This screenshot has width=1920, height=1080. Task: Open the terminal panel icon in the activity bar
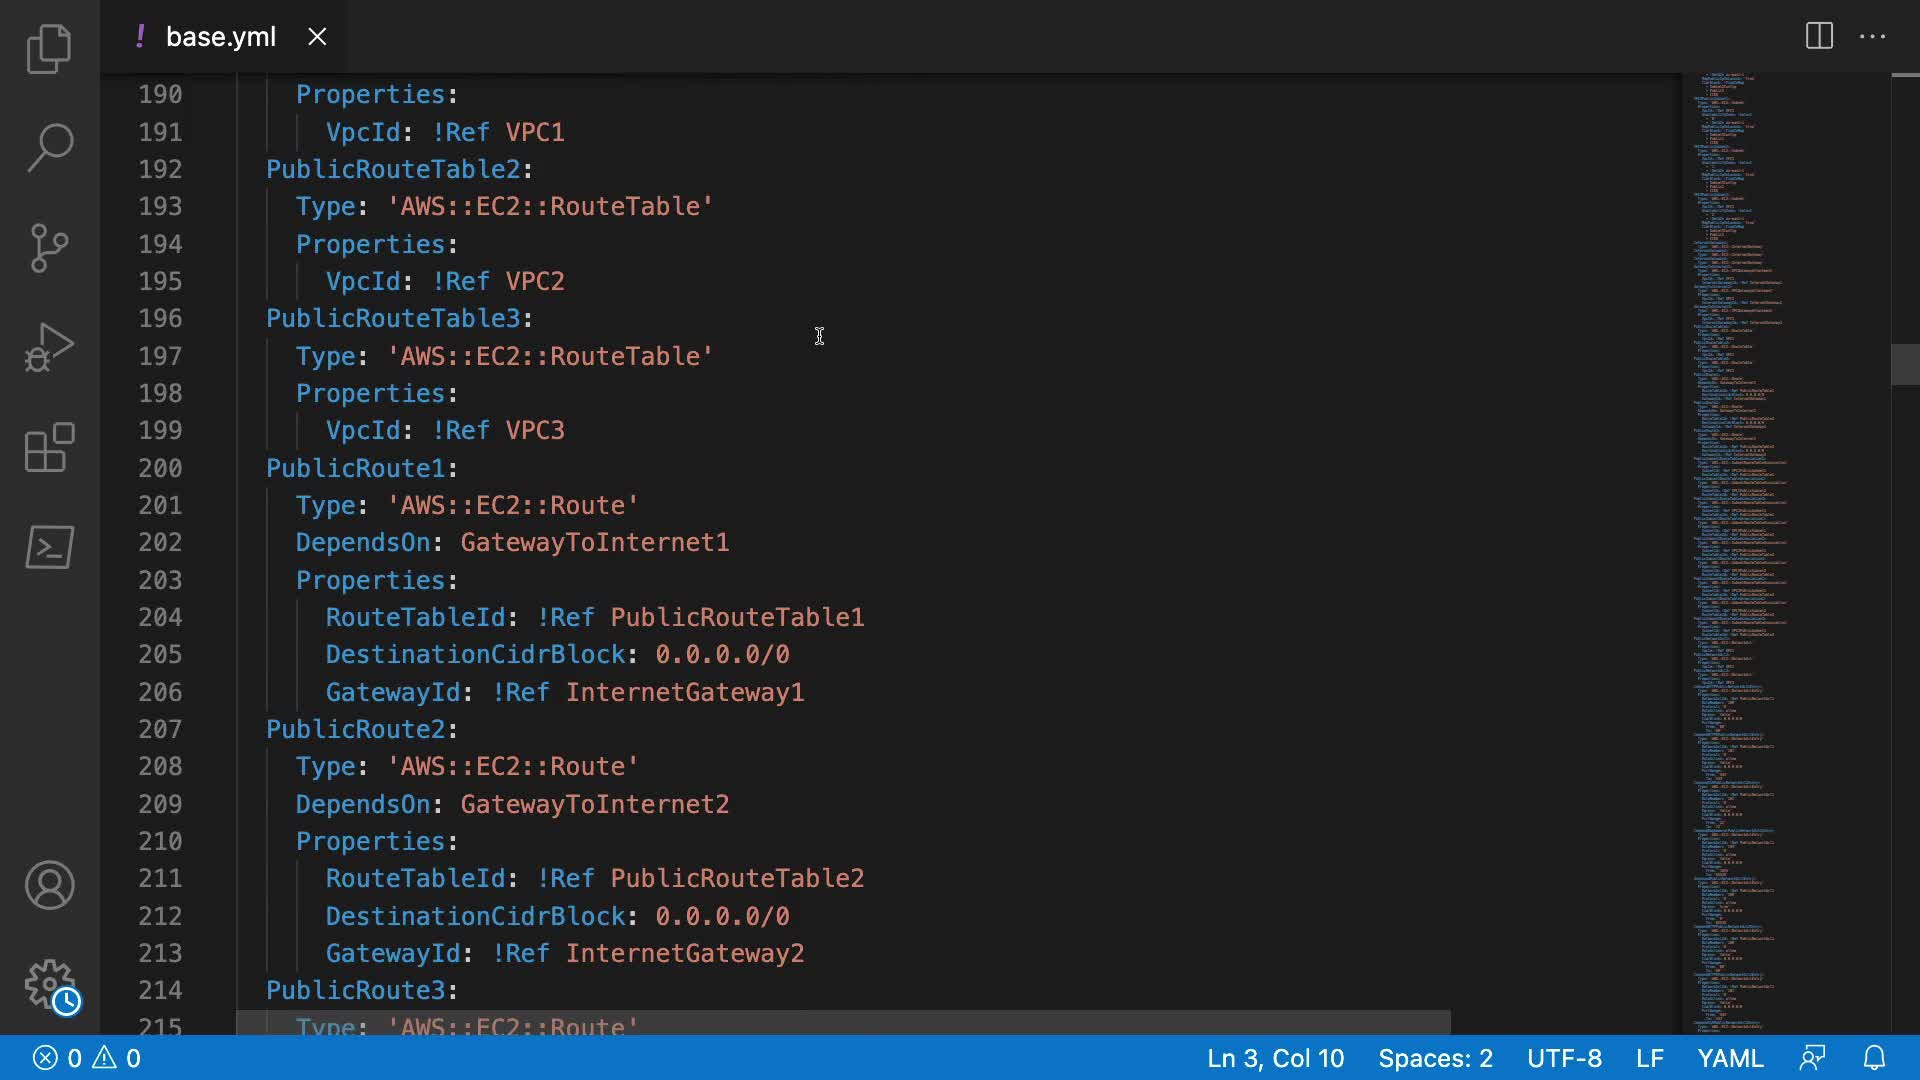(x=49, y=547)
